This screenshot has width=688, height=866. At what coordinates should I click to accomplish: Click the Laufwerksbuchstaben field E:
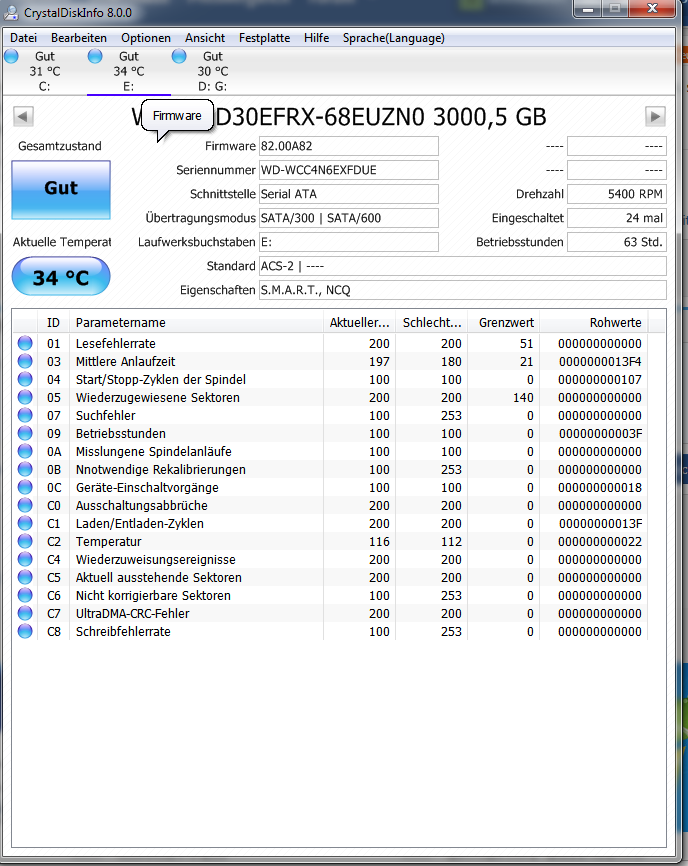(349, 242)
